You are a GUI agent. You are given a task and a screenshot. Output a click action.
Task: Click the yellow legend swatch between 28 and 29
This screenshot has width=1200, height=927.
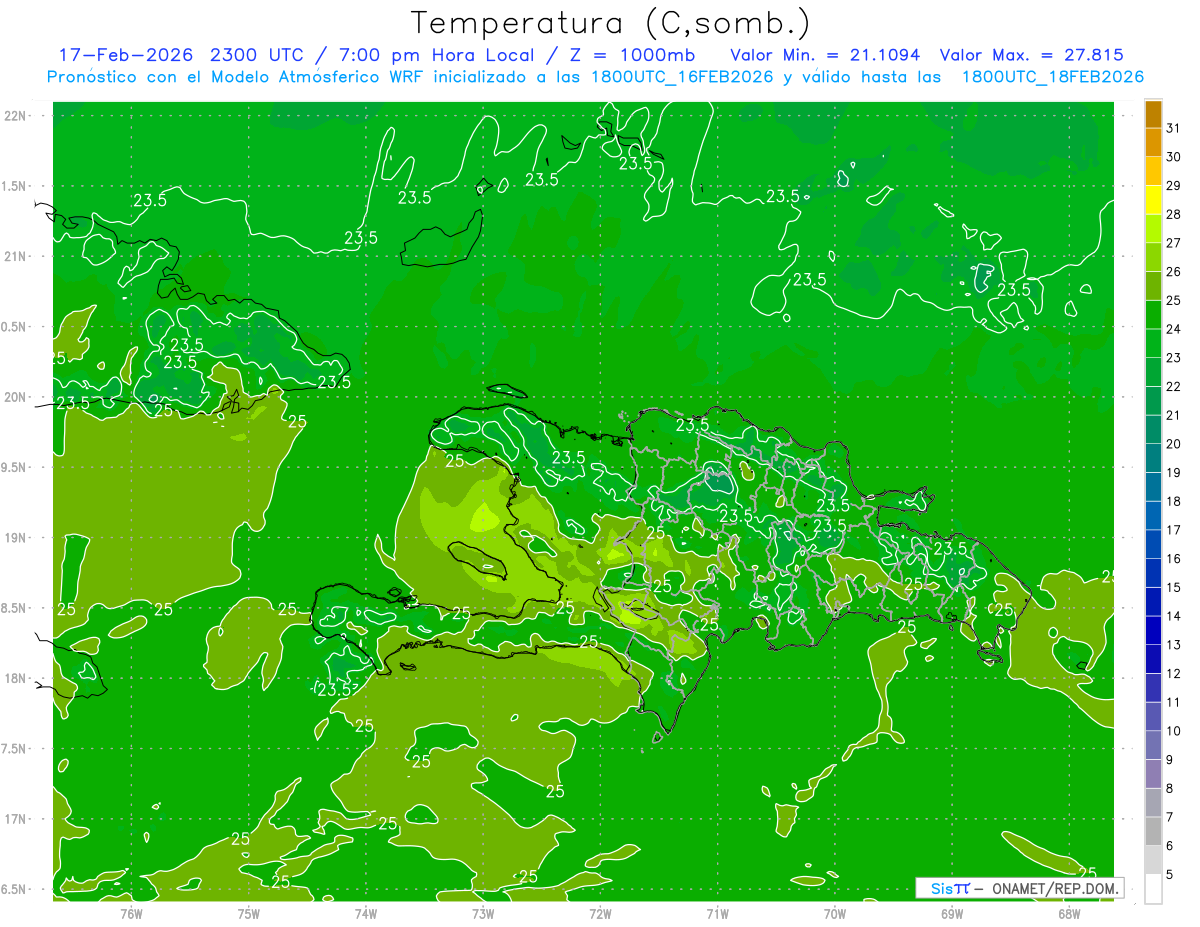point(1153,200)
